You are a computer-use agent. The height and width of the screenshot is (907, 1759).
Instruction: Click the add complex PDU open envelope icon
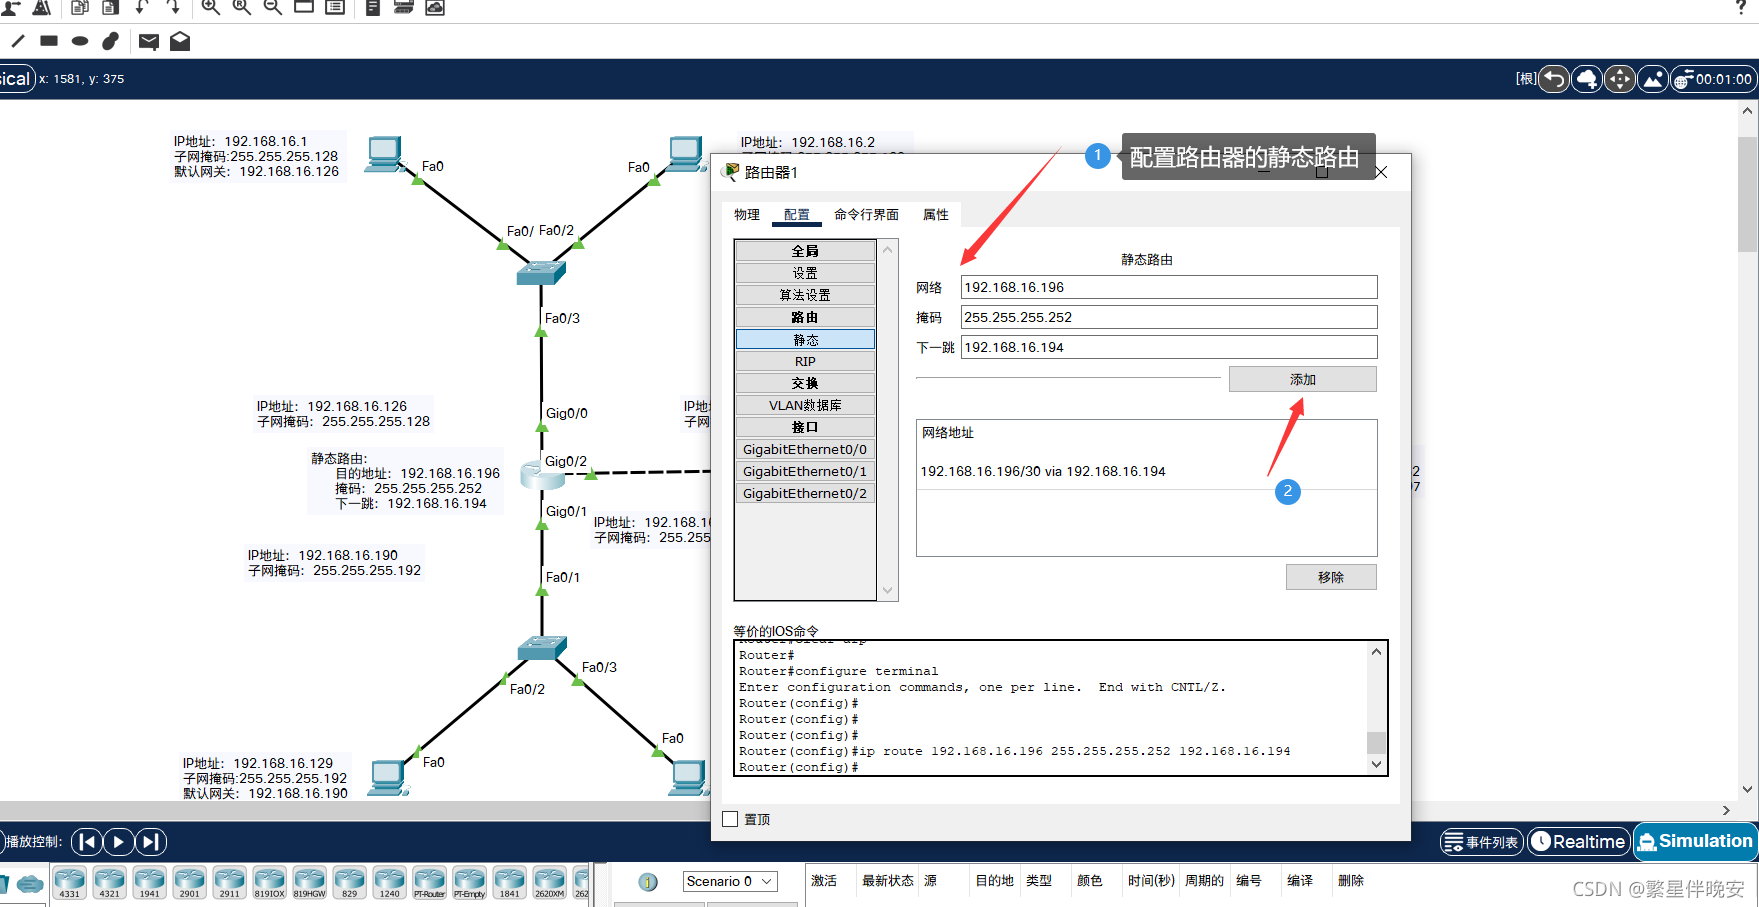click(x=180, y=41)
